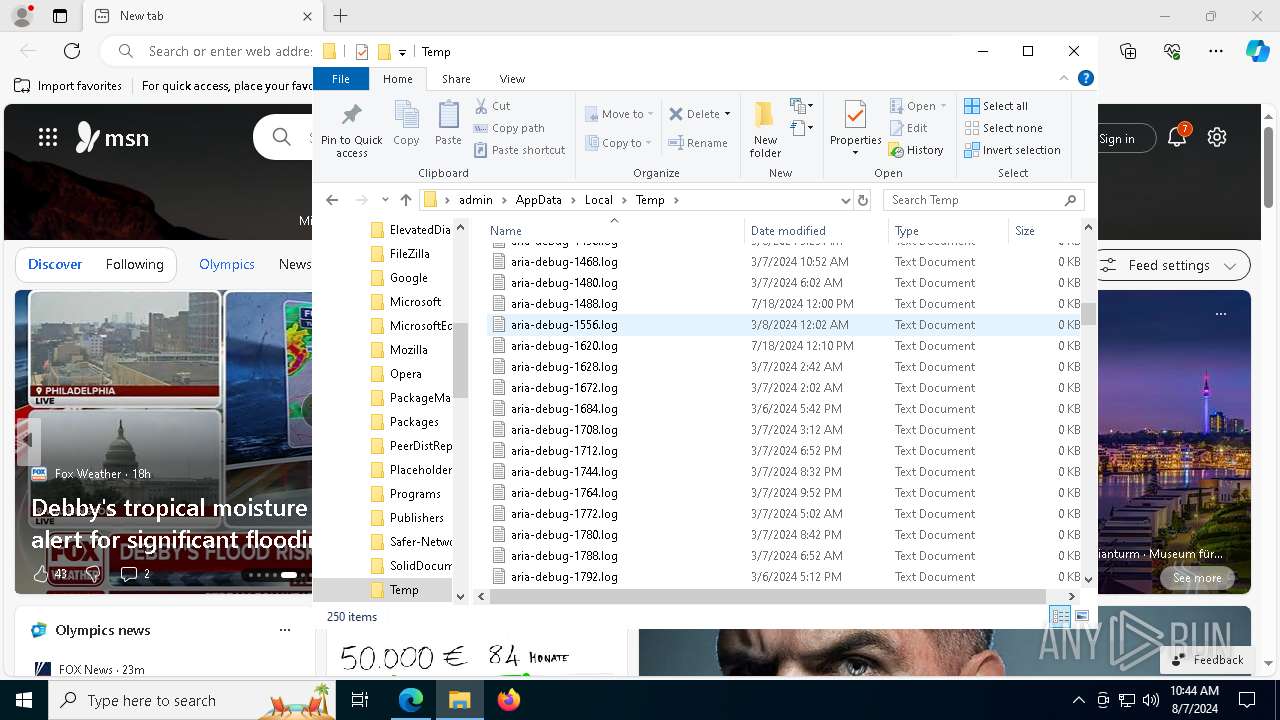The width and height of the screenshot is (1280, 720).
Task: Click the See more button on MSN
Action: (1197, 578)
